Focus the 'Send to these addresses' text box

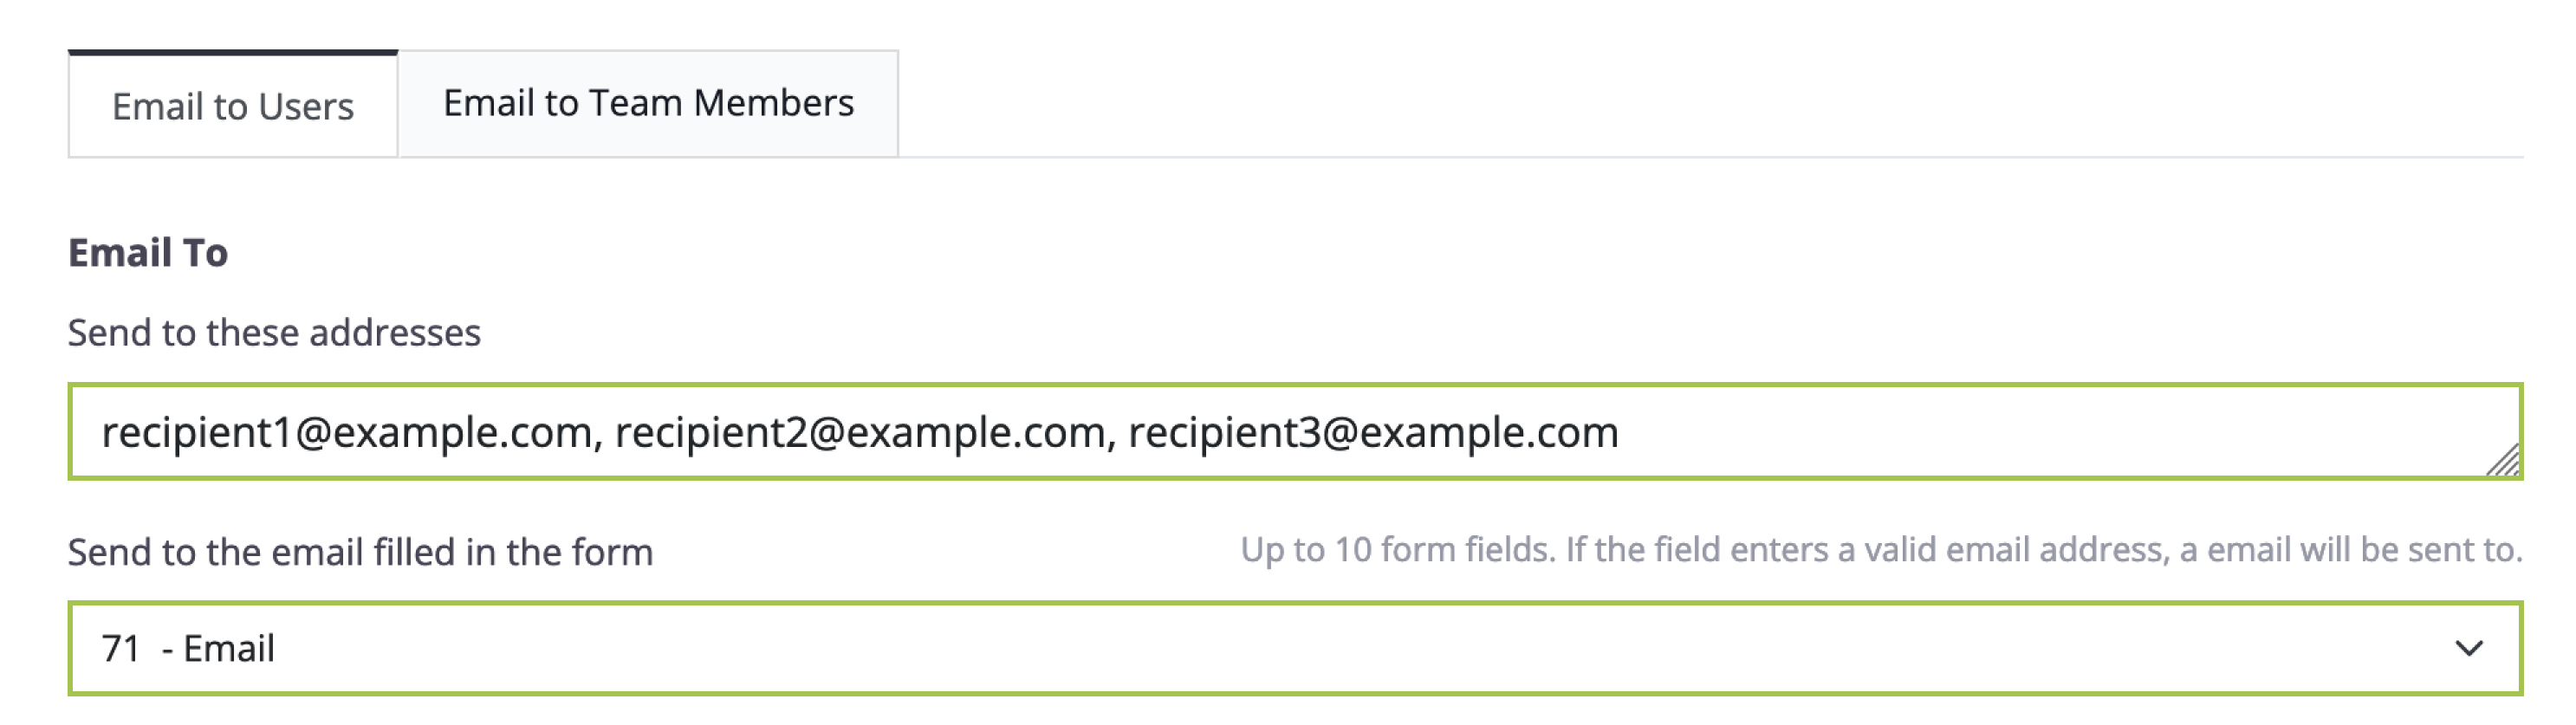tap(1294, 432)
